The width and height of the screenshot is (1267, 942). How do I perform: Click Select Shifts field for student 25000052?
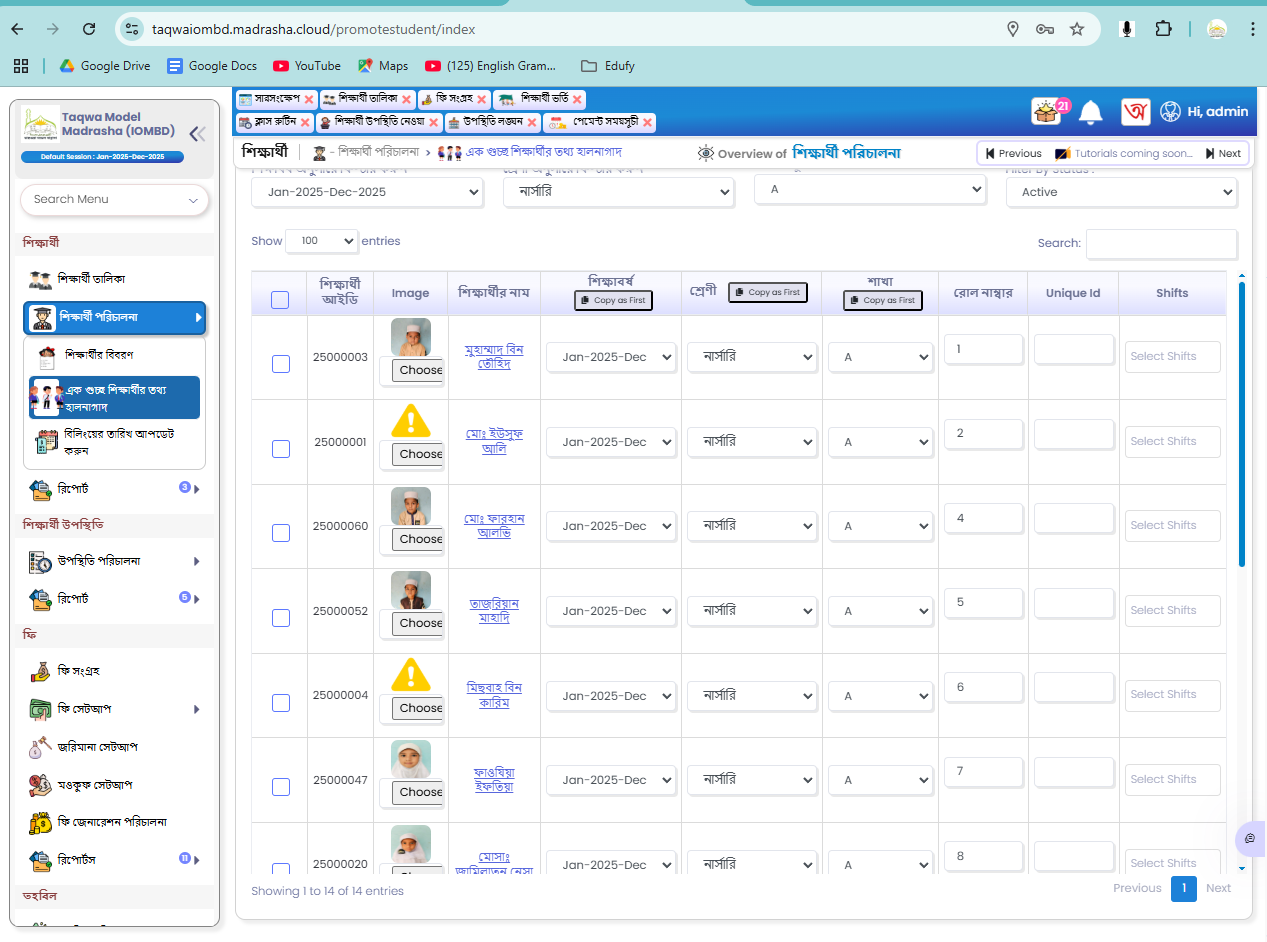(x=1173, y=610)
